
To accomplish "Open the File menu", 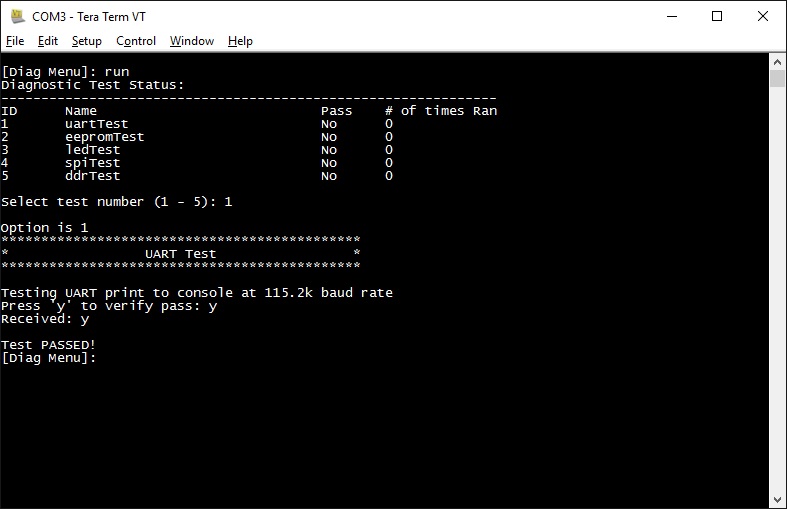I will point(15,41).
